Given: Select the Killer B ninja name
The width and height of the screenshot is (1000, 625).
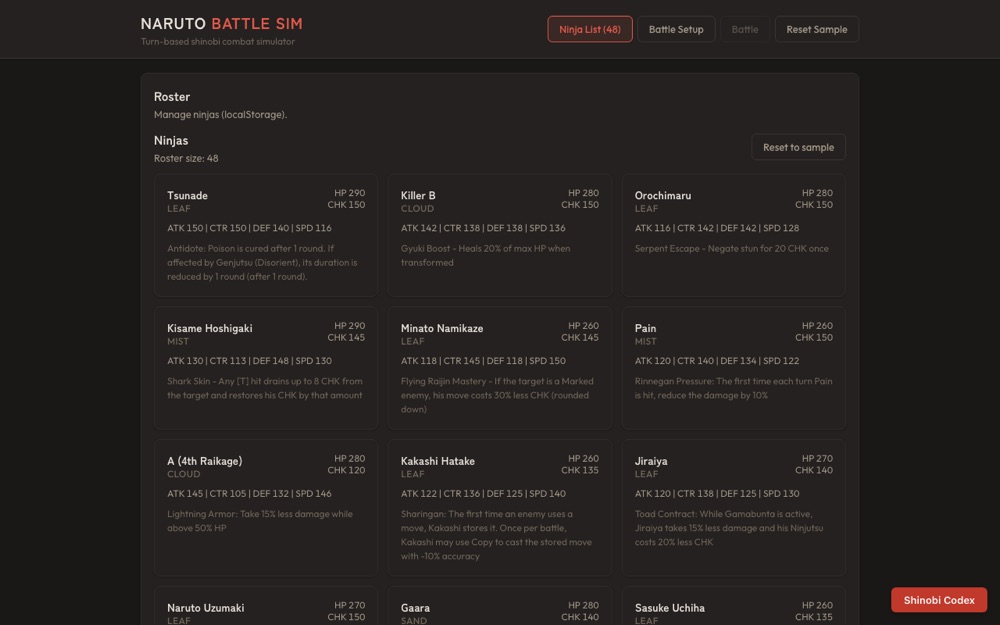Looking at the screenshot, I should point(418,196).
